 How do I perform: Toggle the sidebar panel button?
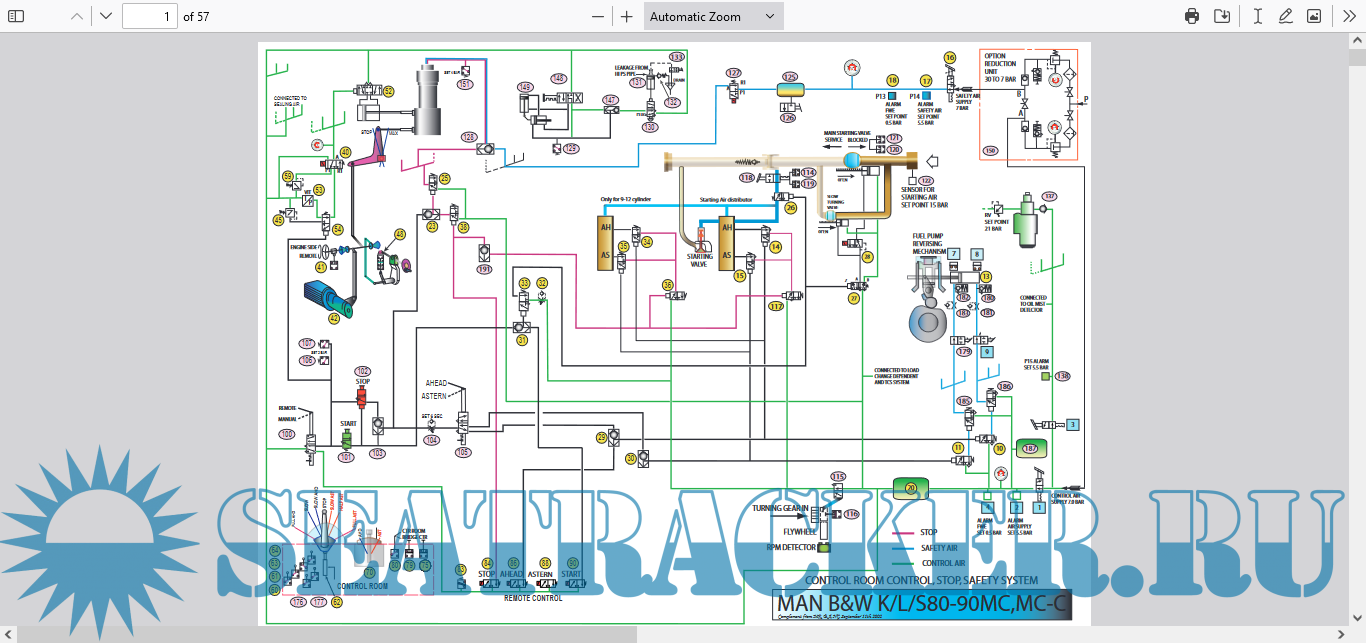click(x=16, y=16)
